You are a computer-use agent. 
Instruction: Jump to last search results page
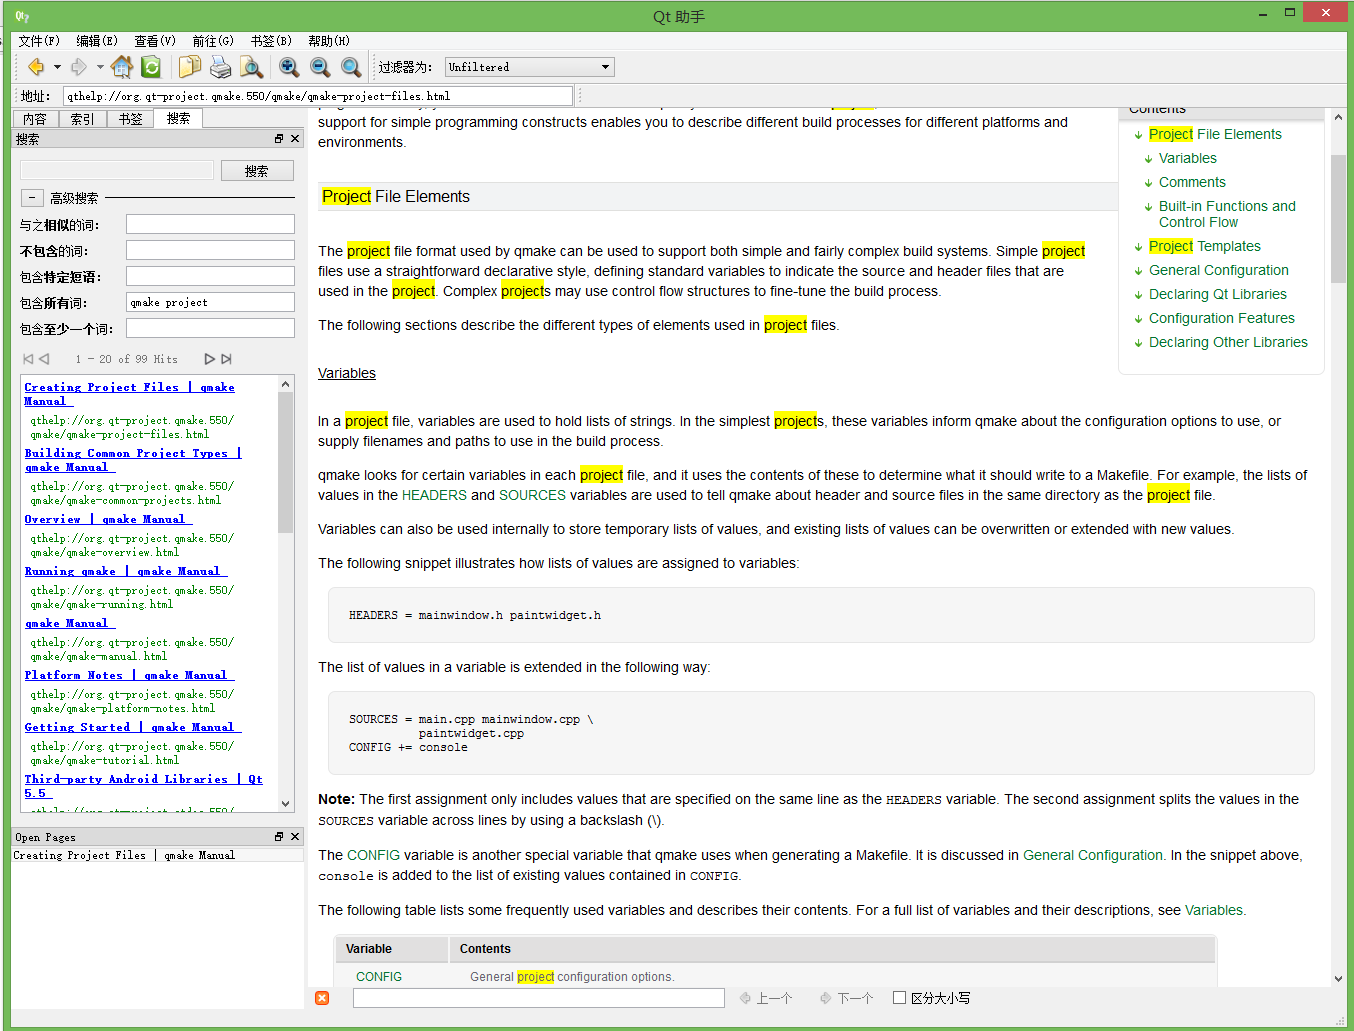click(x=227, y=358)
